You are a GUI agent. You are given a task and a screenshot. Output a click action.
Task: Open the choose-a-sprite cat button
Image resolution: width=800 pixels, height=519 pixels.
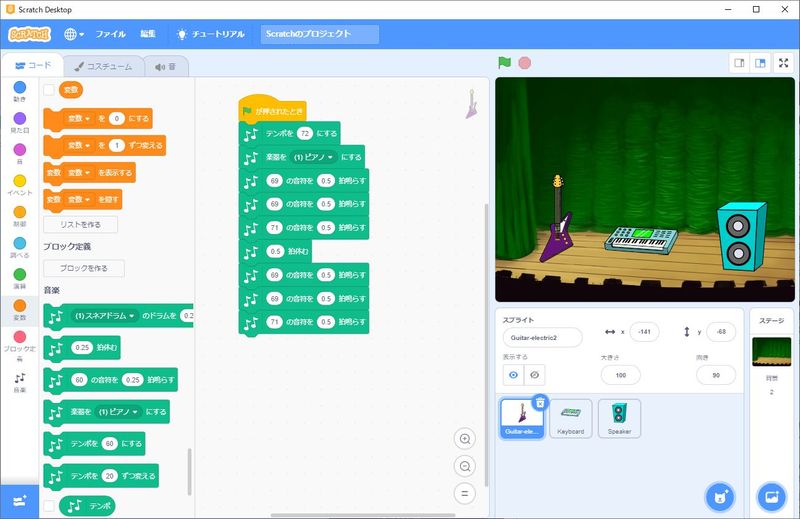(717, 495)
